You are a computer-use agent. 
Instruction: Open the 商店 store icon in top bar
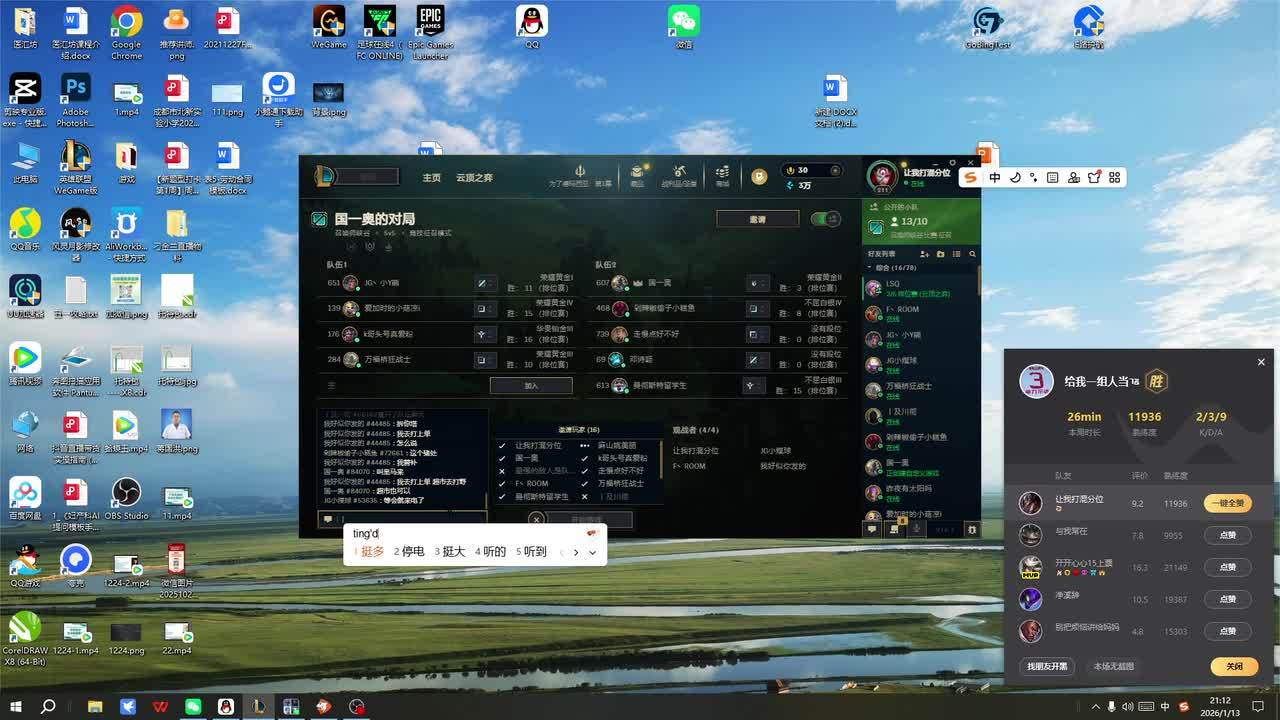coord(637,175)
